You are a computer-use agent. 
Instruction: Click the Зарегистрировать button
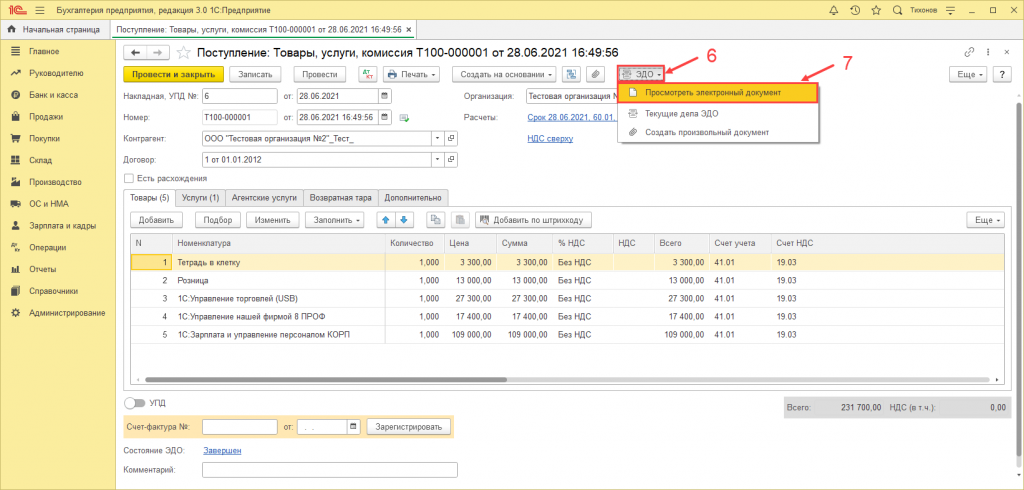tap(408, 427)
